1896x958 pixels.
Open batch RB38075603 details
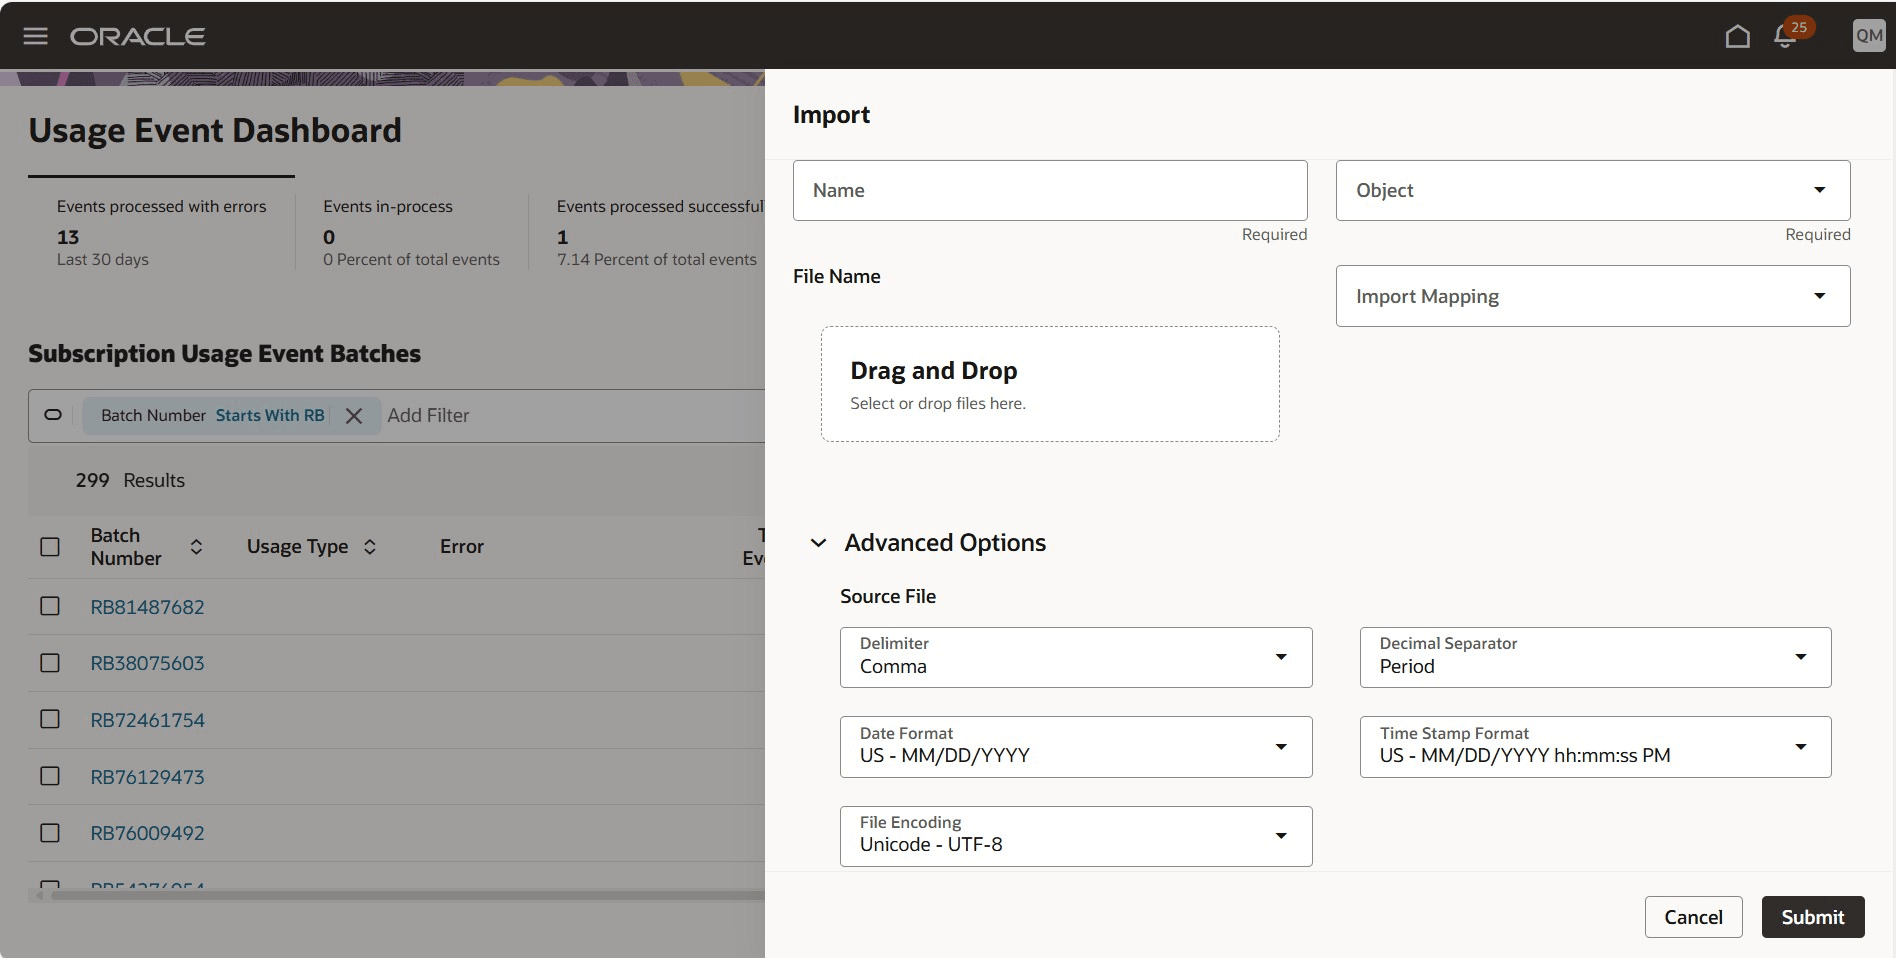click(148, 662)
